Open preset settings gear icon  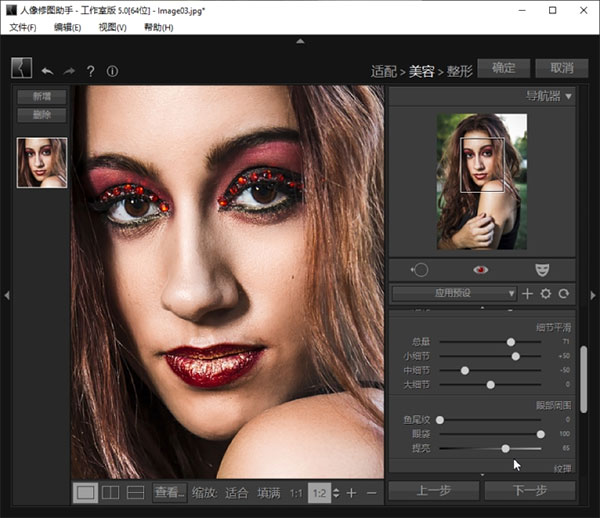(x=546, y=294)
